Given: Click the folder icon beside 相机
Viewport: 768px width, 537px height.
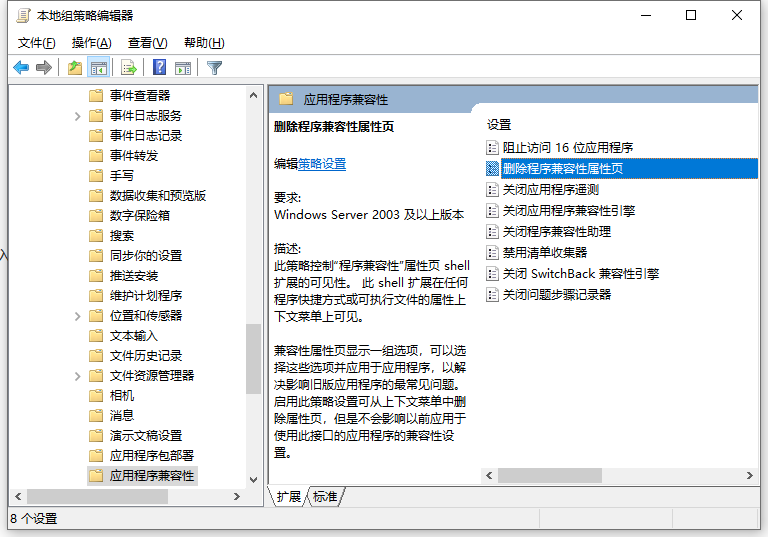Looking at the screenshot, I should (96, 395).
